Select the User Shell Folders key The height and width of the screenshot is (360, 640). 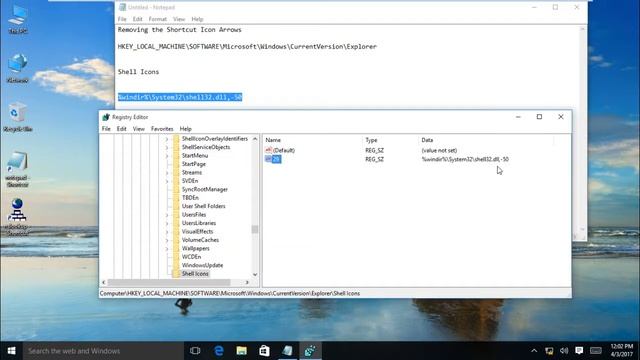203,206
